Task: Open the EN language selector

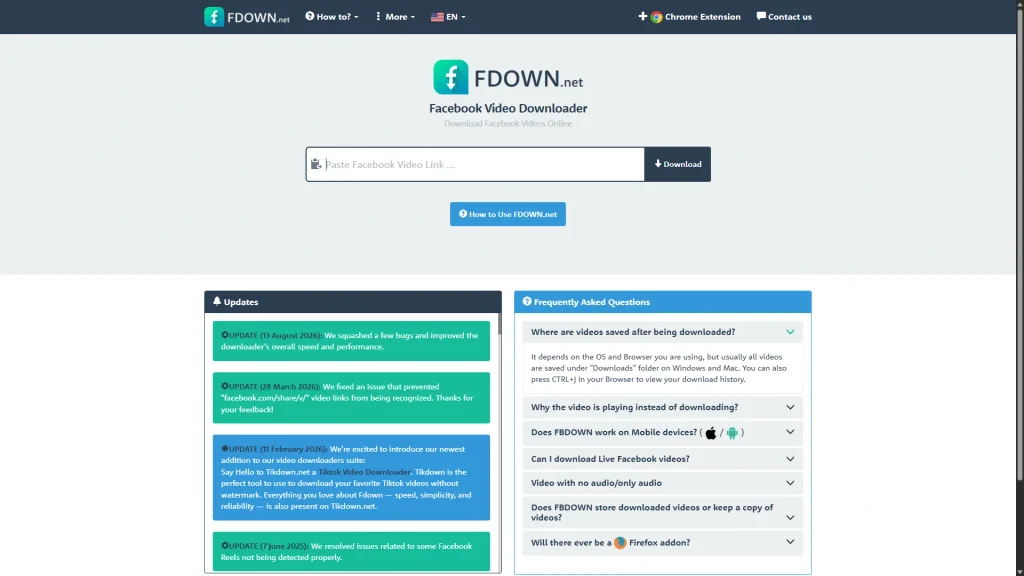Action: [448, 17]
